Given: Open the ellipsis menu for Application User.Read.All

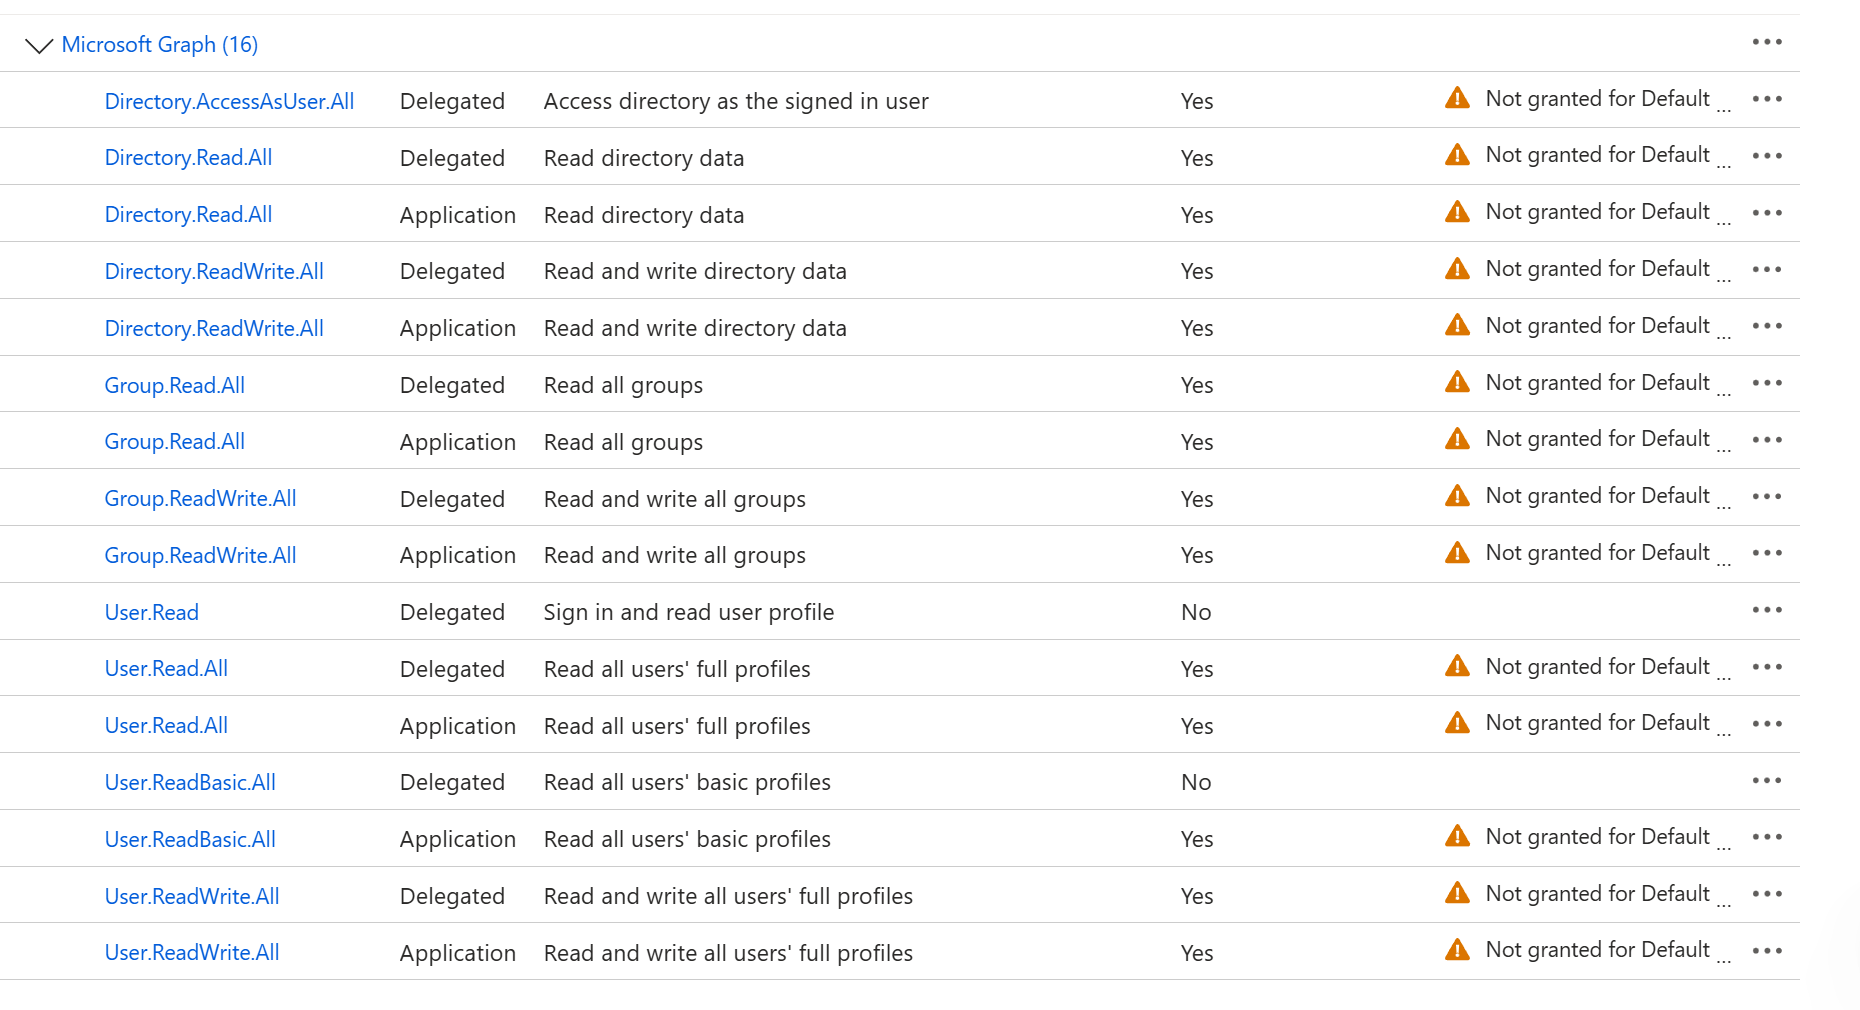Looking at the screenshot, I should (1767, 724).
